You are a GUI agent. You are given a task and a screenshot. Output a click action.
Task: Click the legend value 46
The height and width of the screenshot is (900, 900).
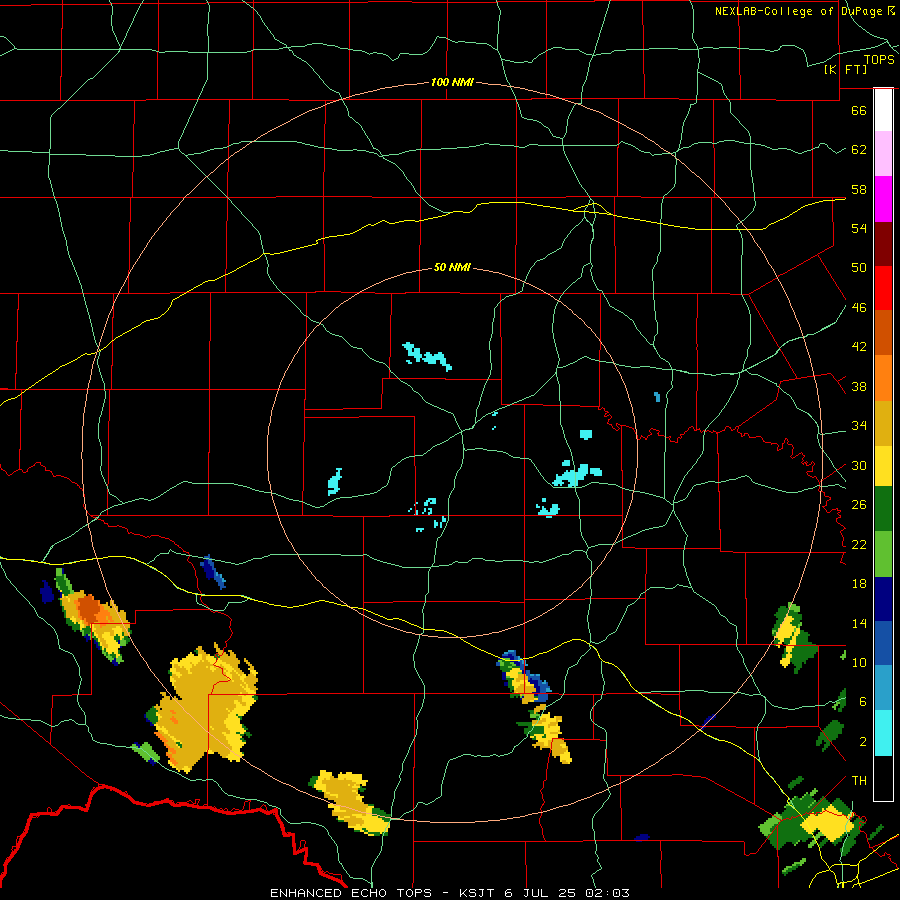pyautogui.click(x=859, y=308)
